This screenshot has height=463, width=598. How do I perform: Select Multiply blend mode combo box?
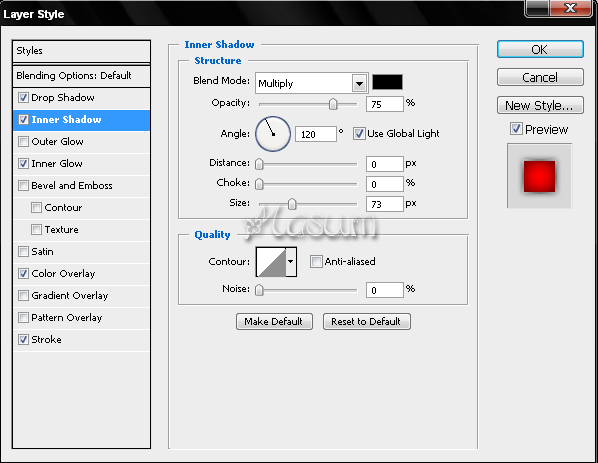[x=312, y=83]
